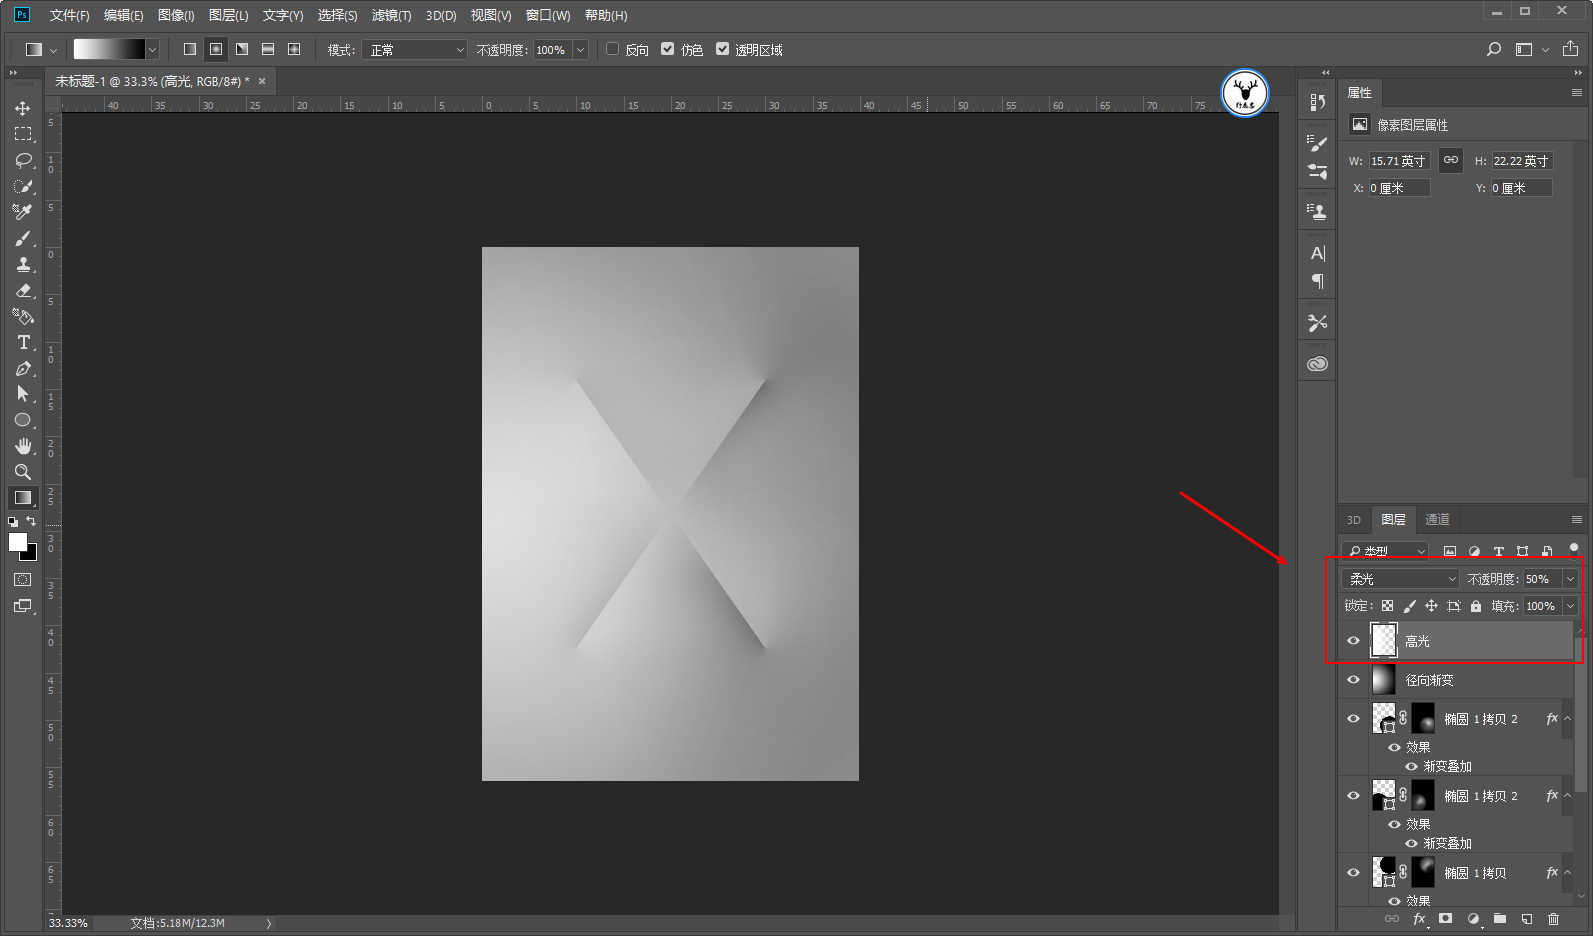The width and height of the screenshot is (1593, 936).
Task: Select the Eraser tool
Action: coord(22,290)
